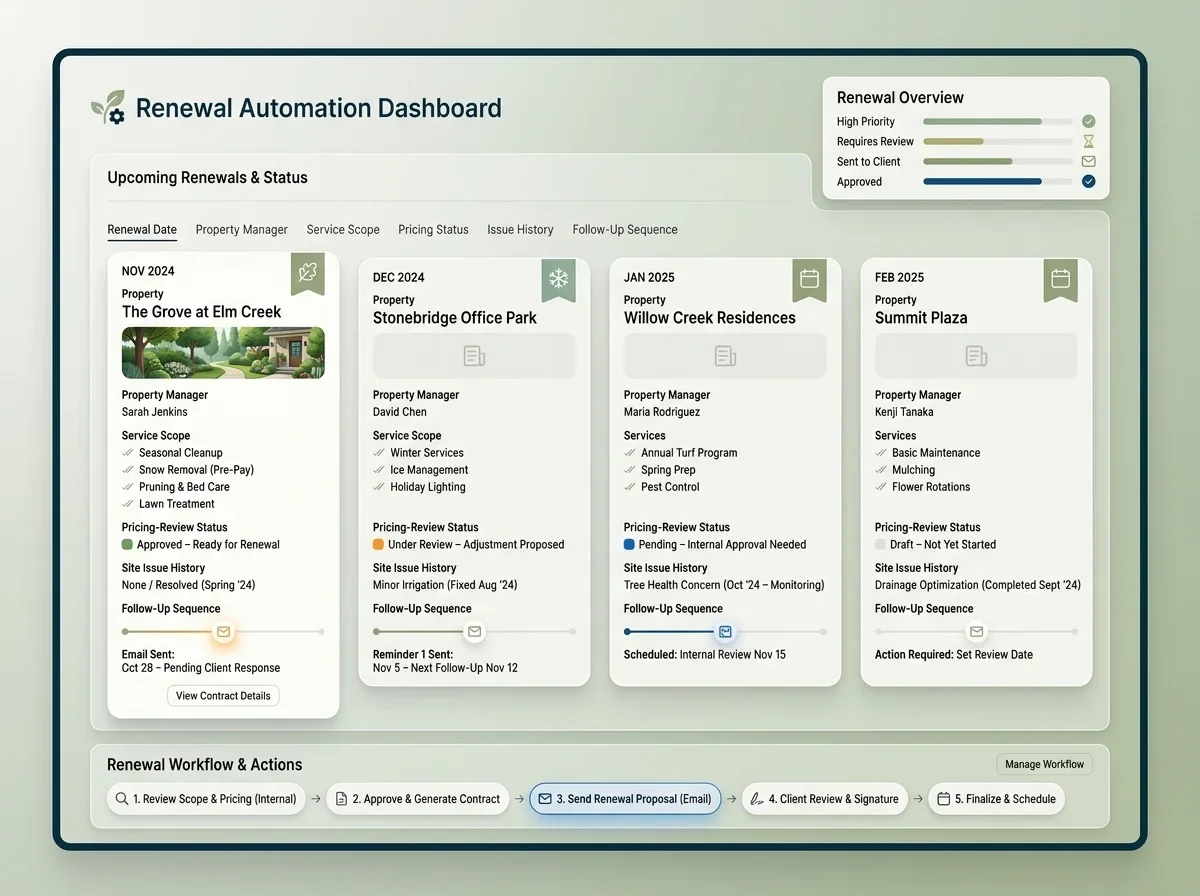Viewport: 1200px width, 896px height.
Task: Select the Renewal Date tab
Action: [x=142, y=230]
